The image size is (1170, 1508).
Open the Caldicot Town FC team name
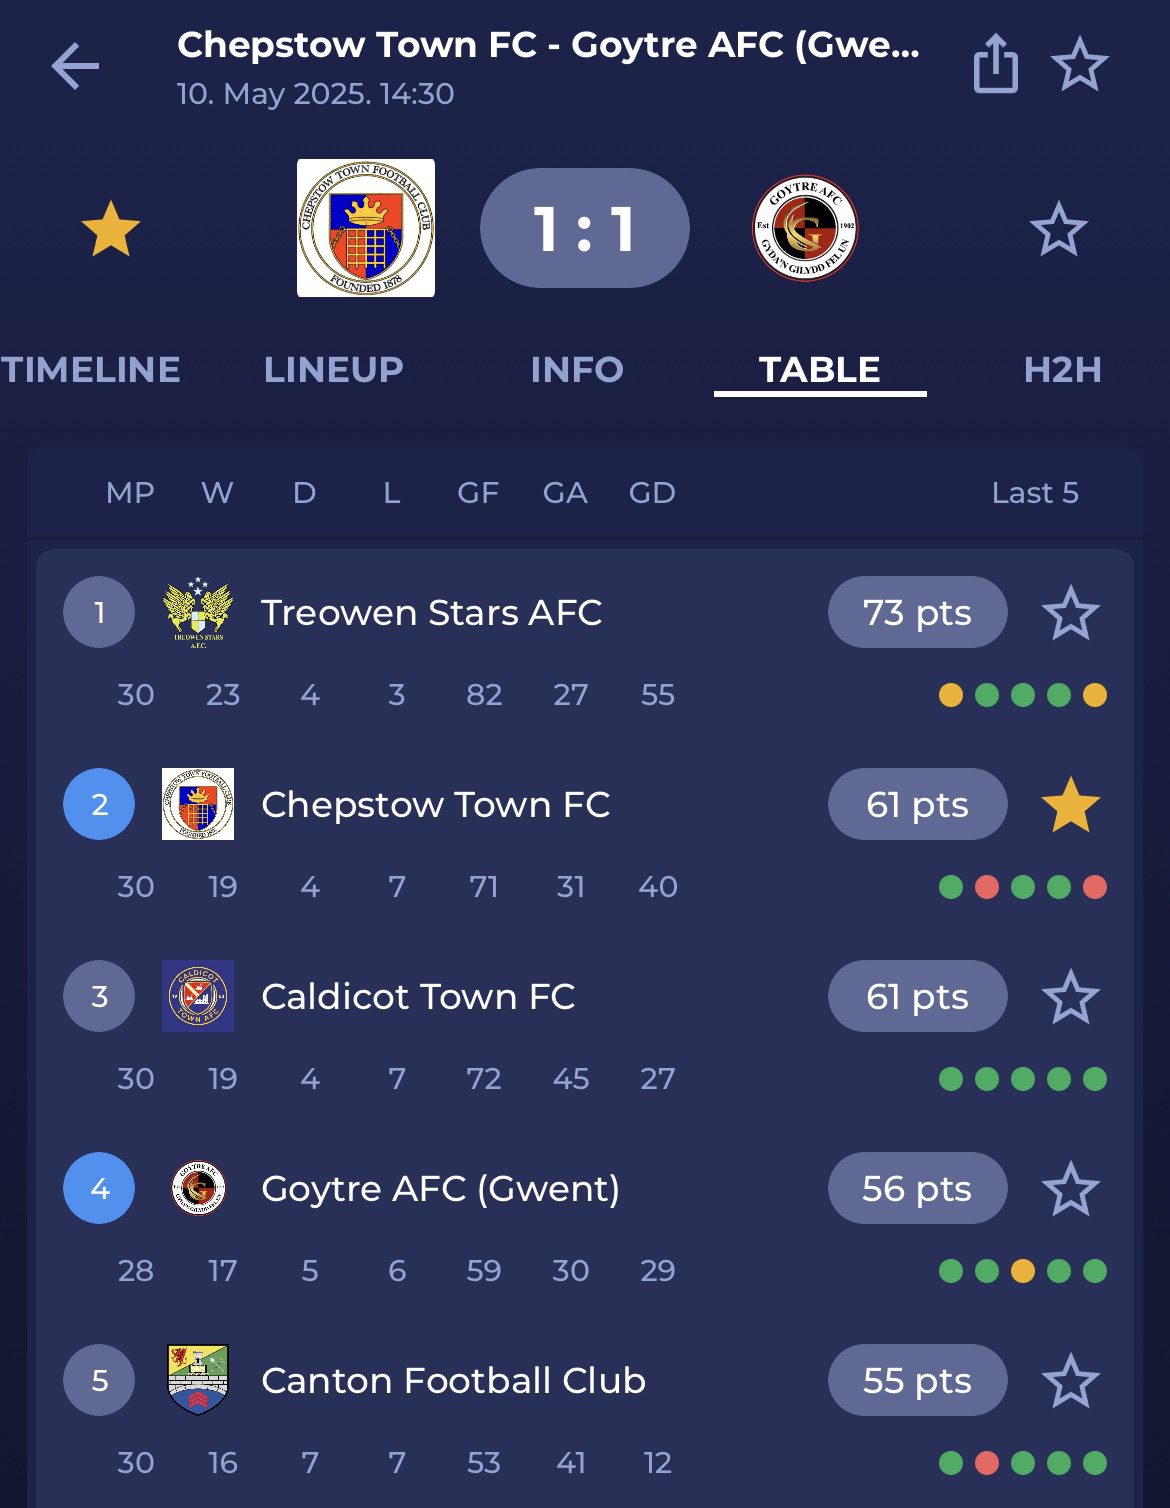click(418, 997)
